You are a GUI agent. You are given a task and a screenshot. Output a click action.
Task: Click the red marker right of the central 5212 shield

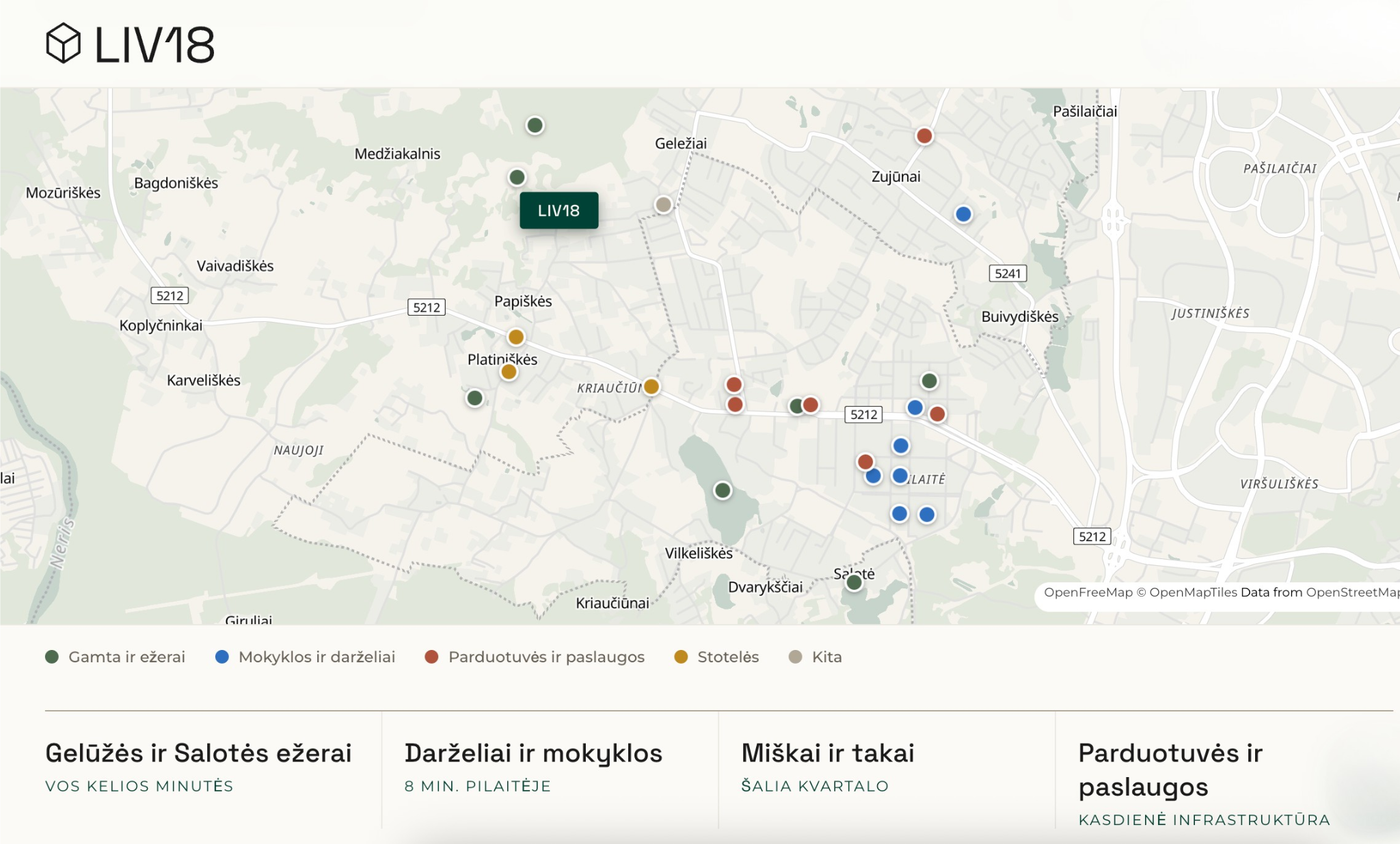[x=937, y=414]
